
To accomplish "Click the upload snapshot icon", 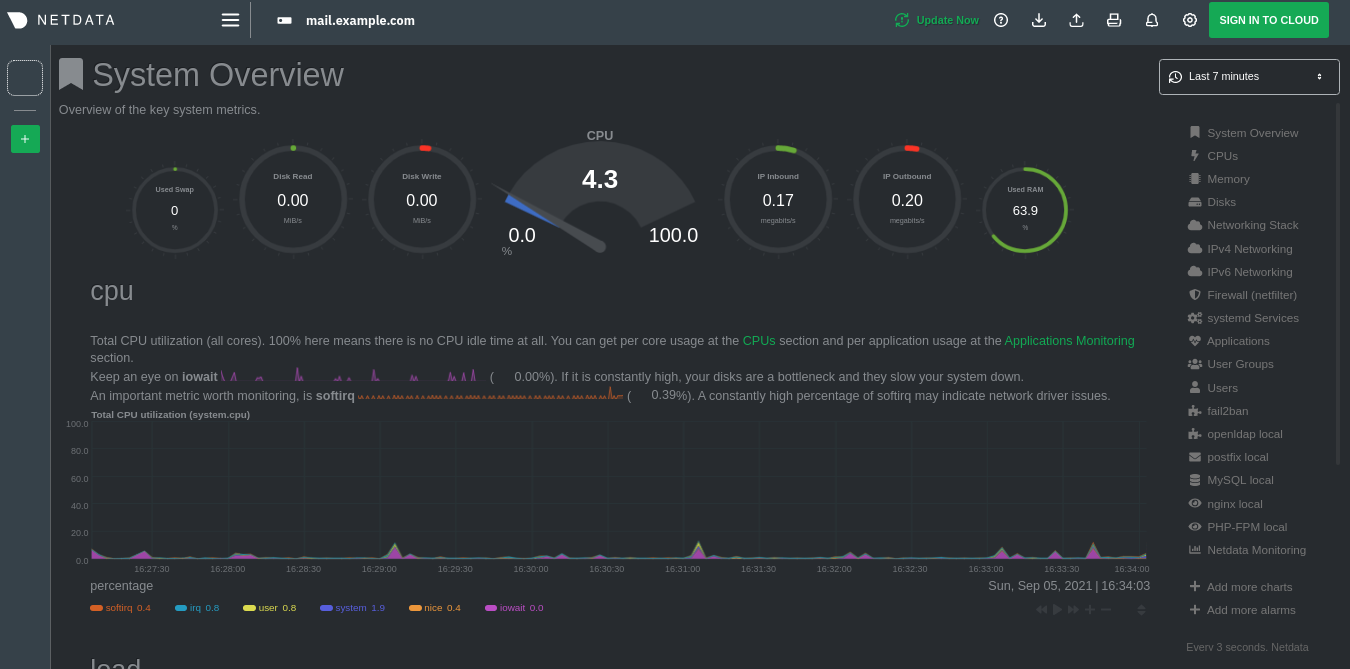I will tap(1076, 20).
